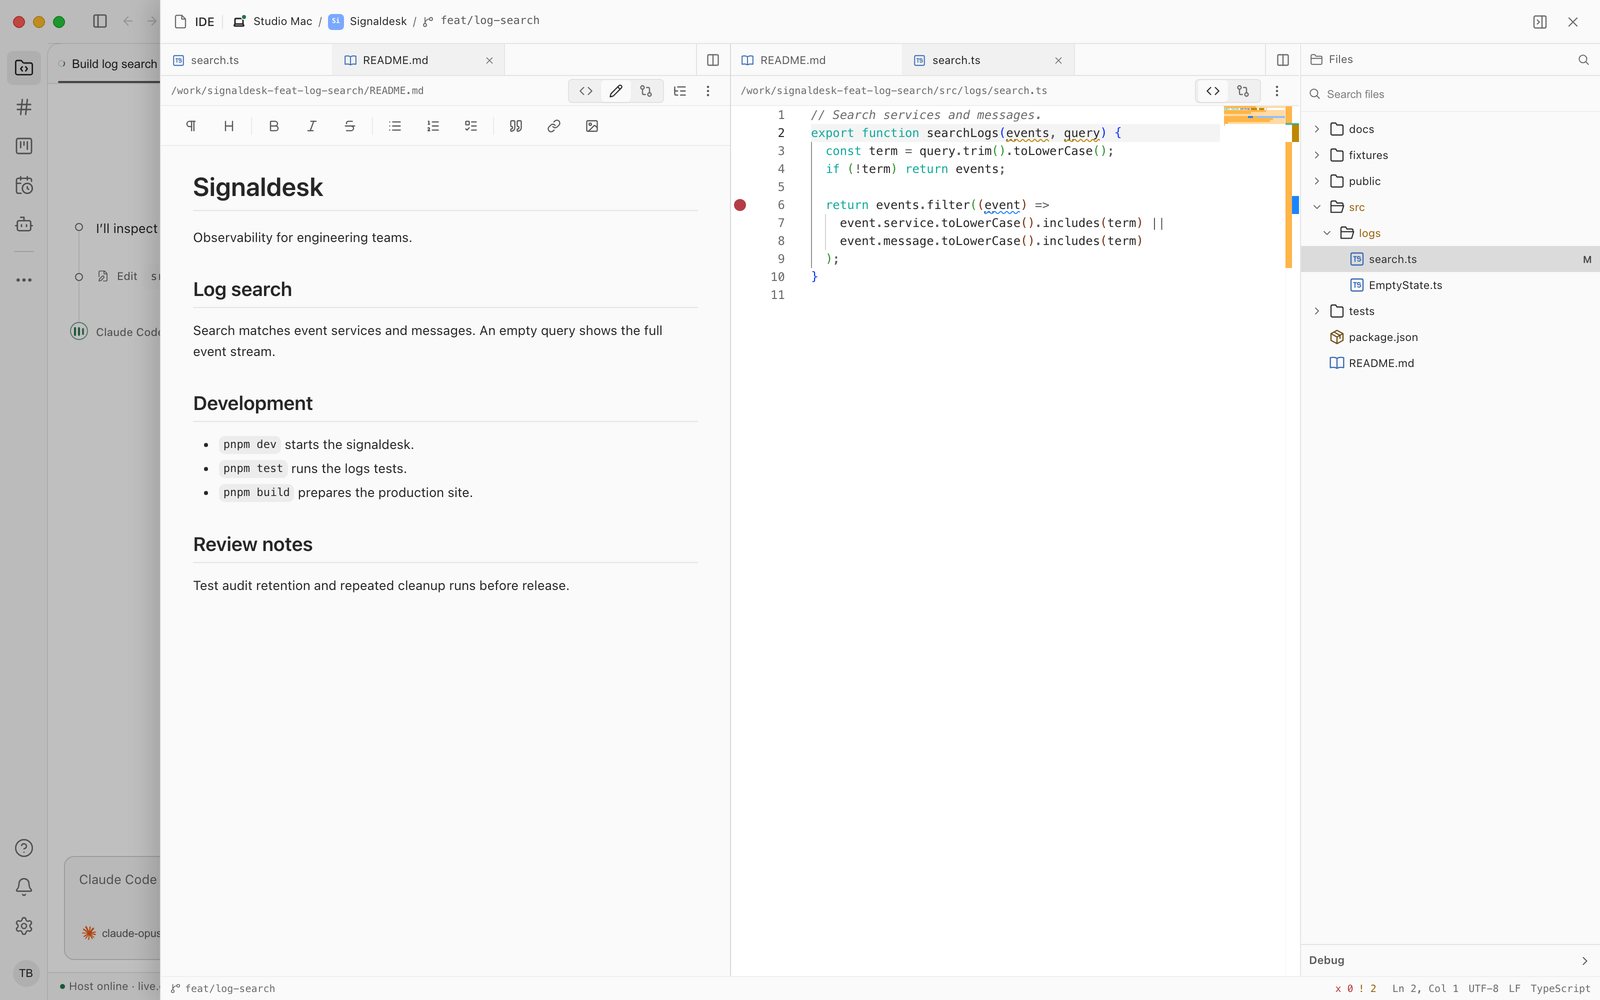This screenshot has width=1600, height=1000.
Task: Expand the docs folder
Action: click(x=1317, y=129)
